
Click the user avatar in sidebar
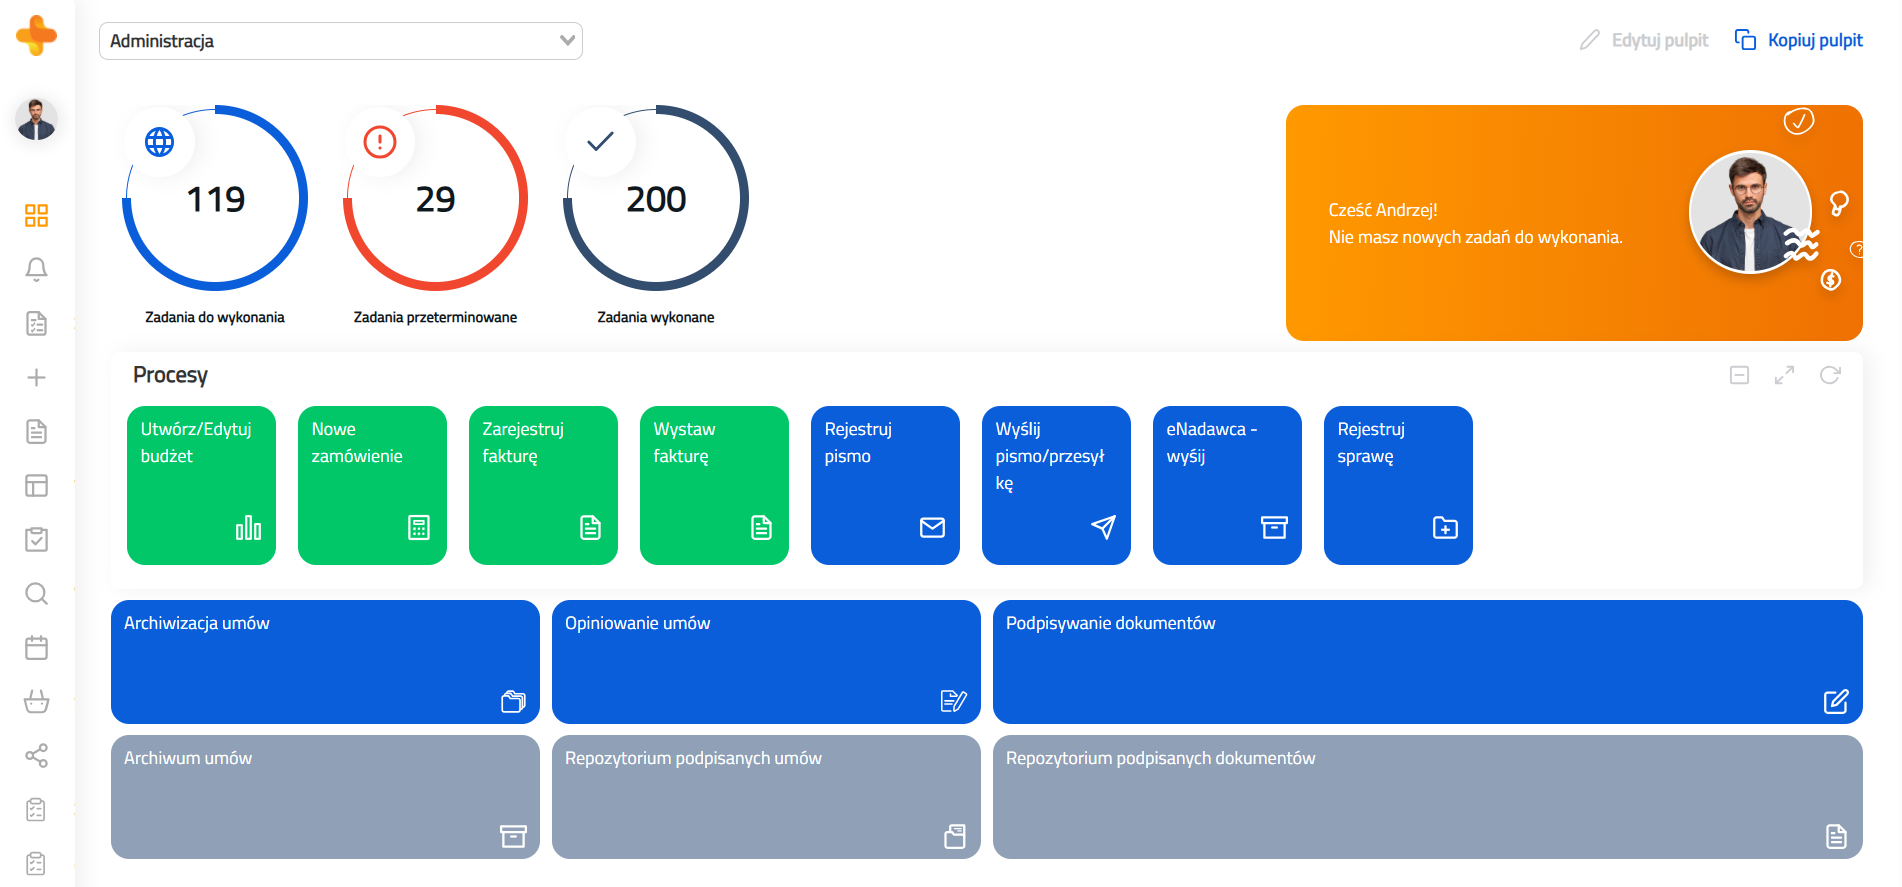click(x=36, y=120)
